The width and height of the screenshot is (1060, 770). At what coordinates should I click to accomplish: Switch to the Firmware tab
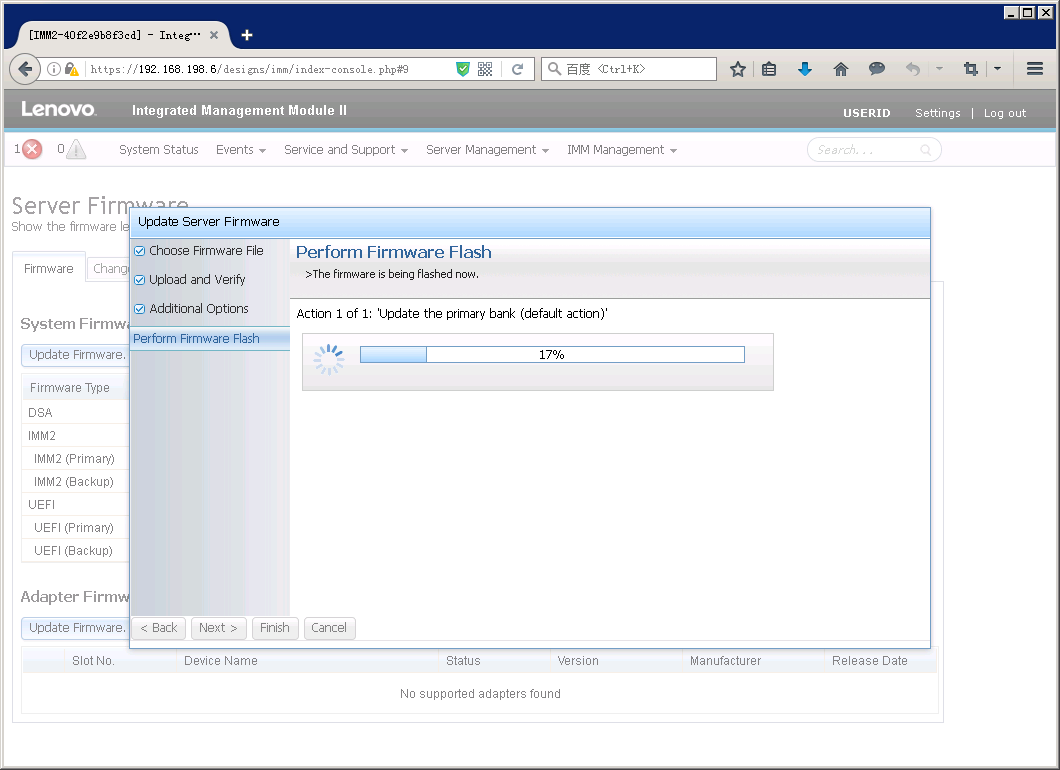[49, 269]
